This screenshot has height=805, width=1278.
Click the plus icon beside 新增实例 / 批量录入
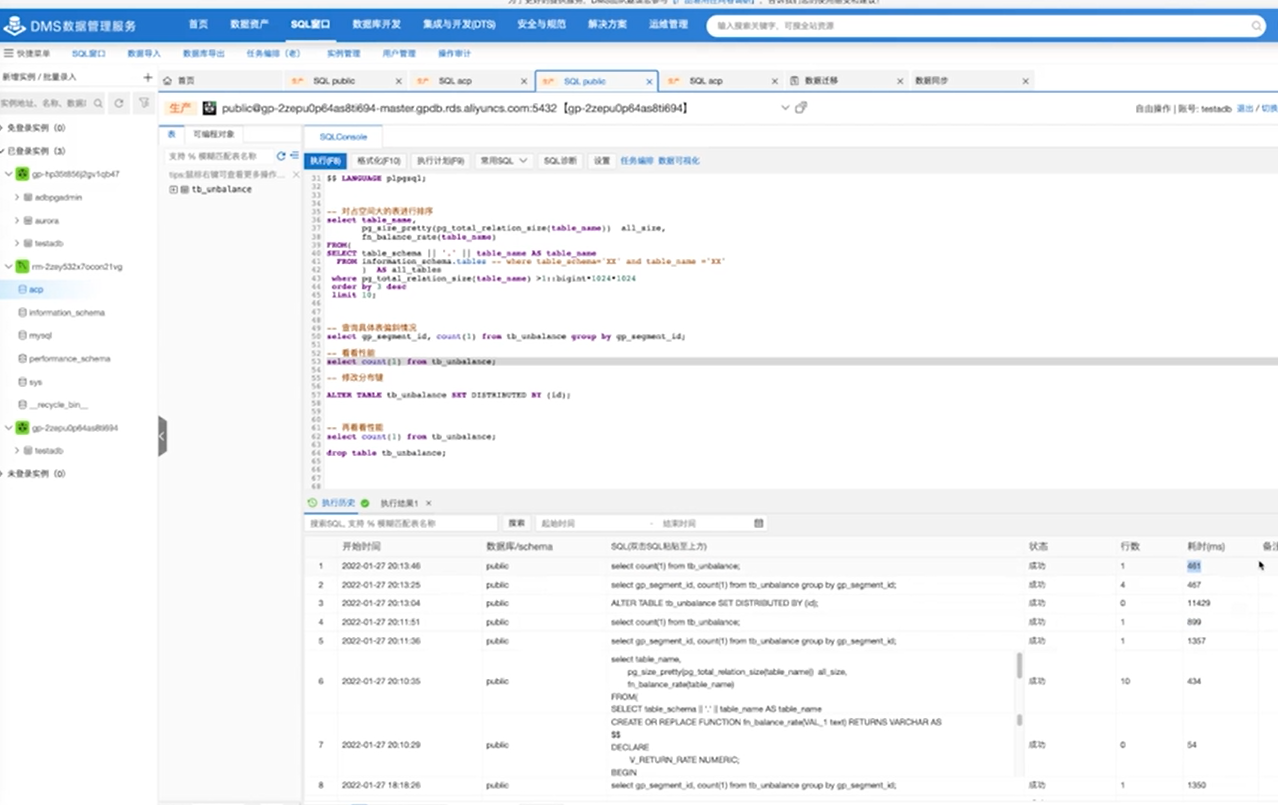pos(148,77)
